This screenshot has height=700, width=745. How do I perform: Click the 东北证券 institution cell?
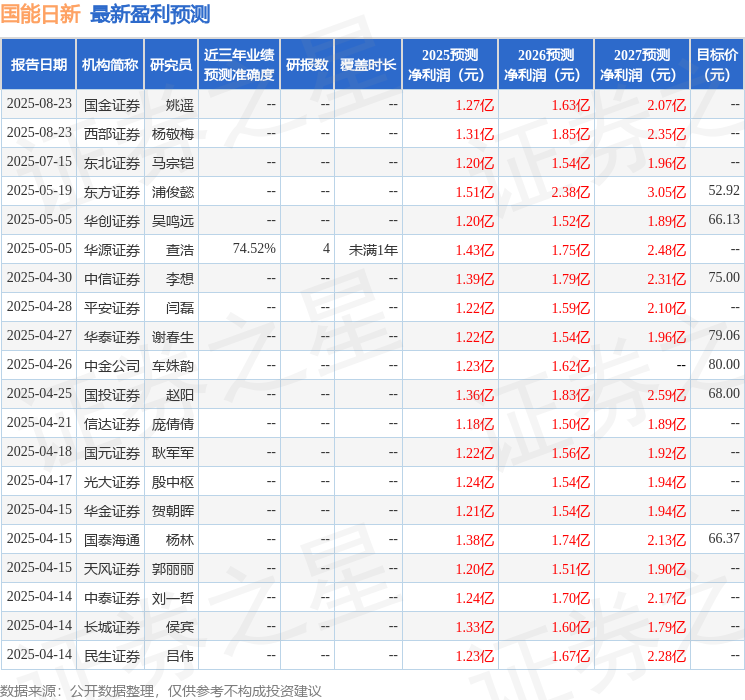[112, 163]
